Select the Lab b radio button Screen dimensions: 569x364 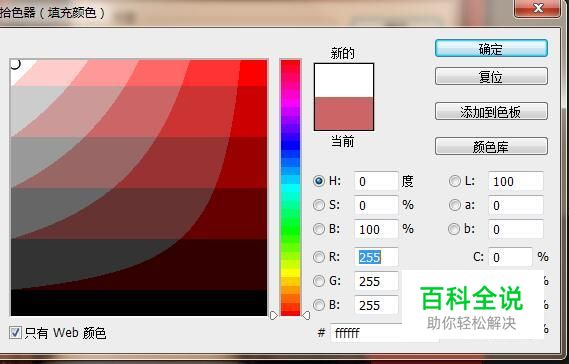455,229
